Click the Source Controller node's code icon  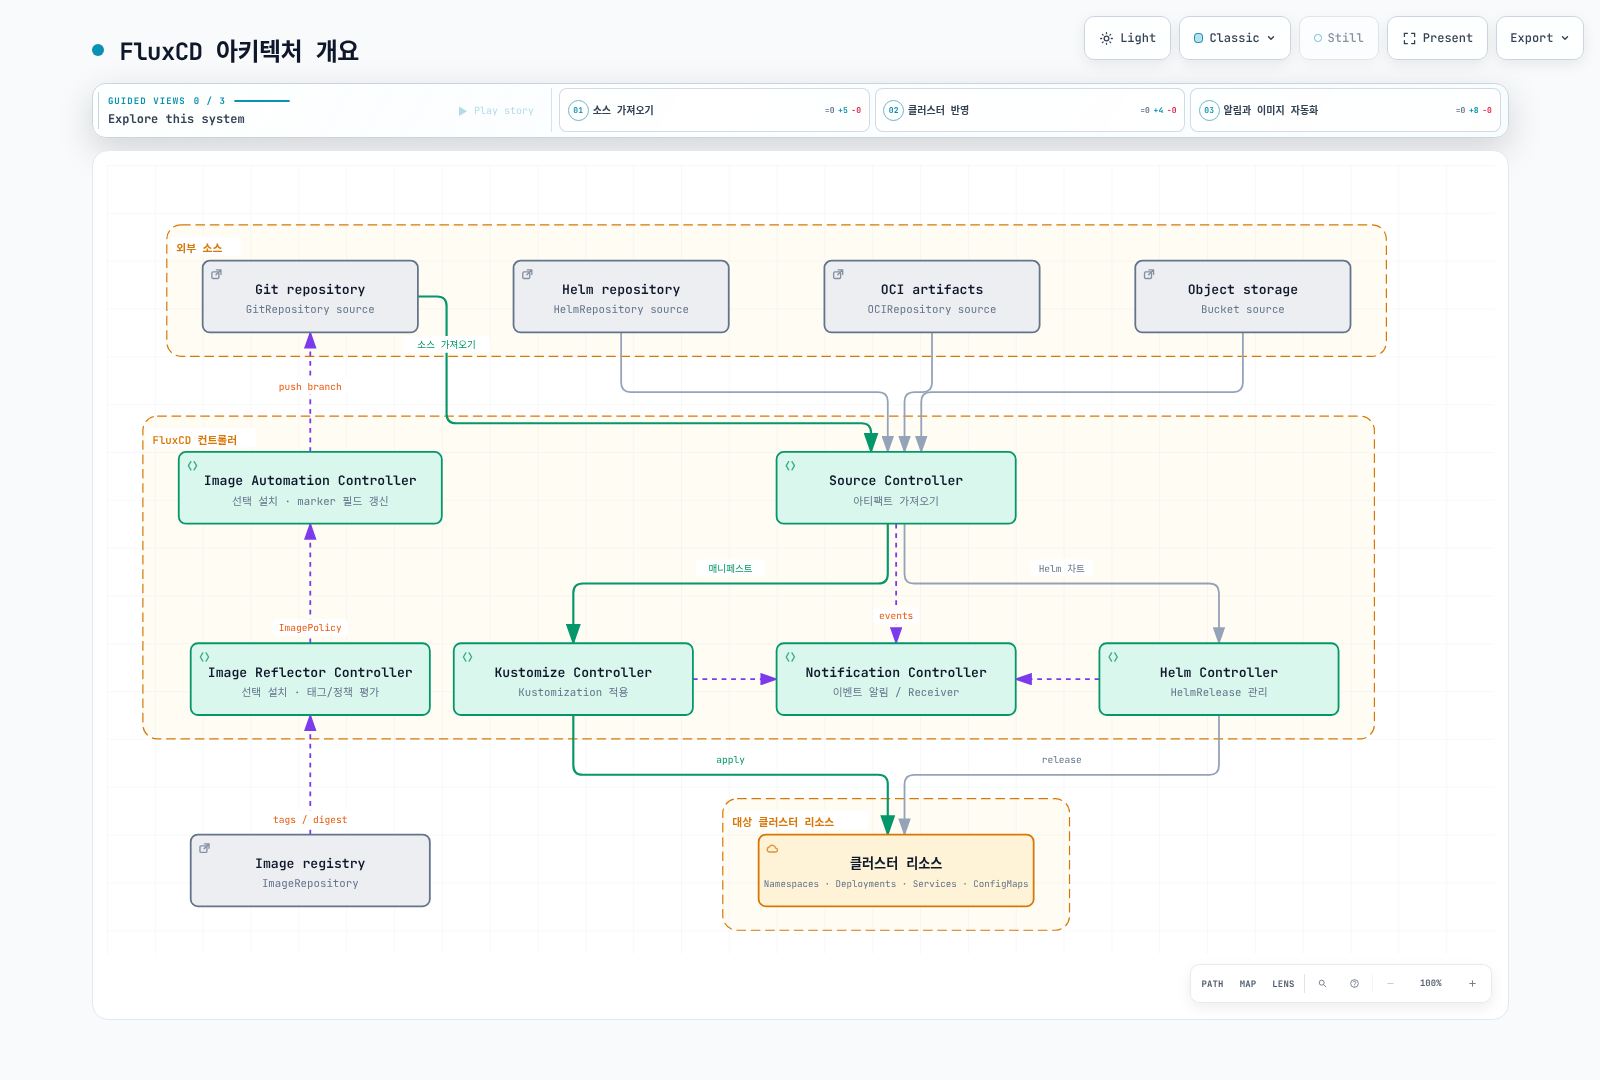[x=790, y=466]
